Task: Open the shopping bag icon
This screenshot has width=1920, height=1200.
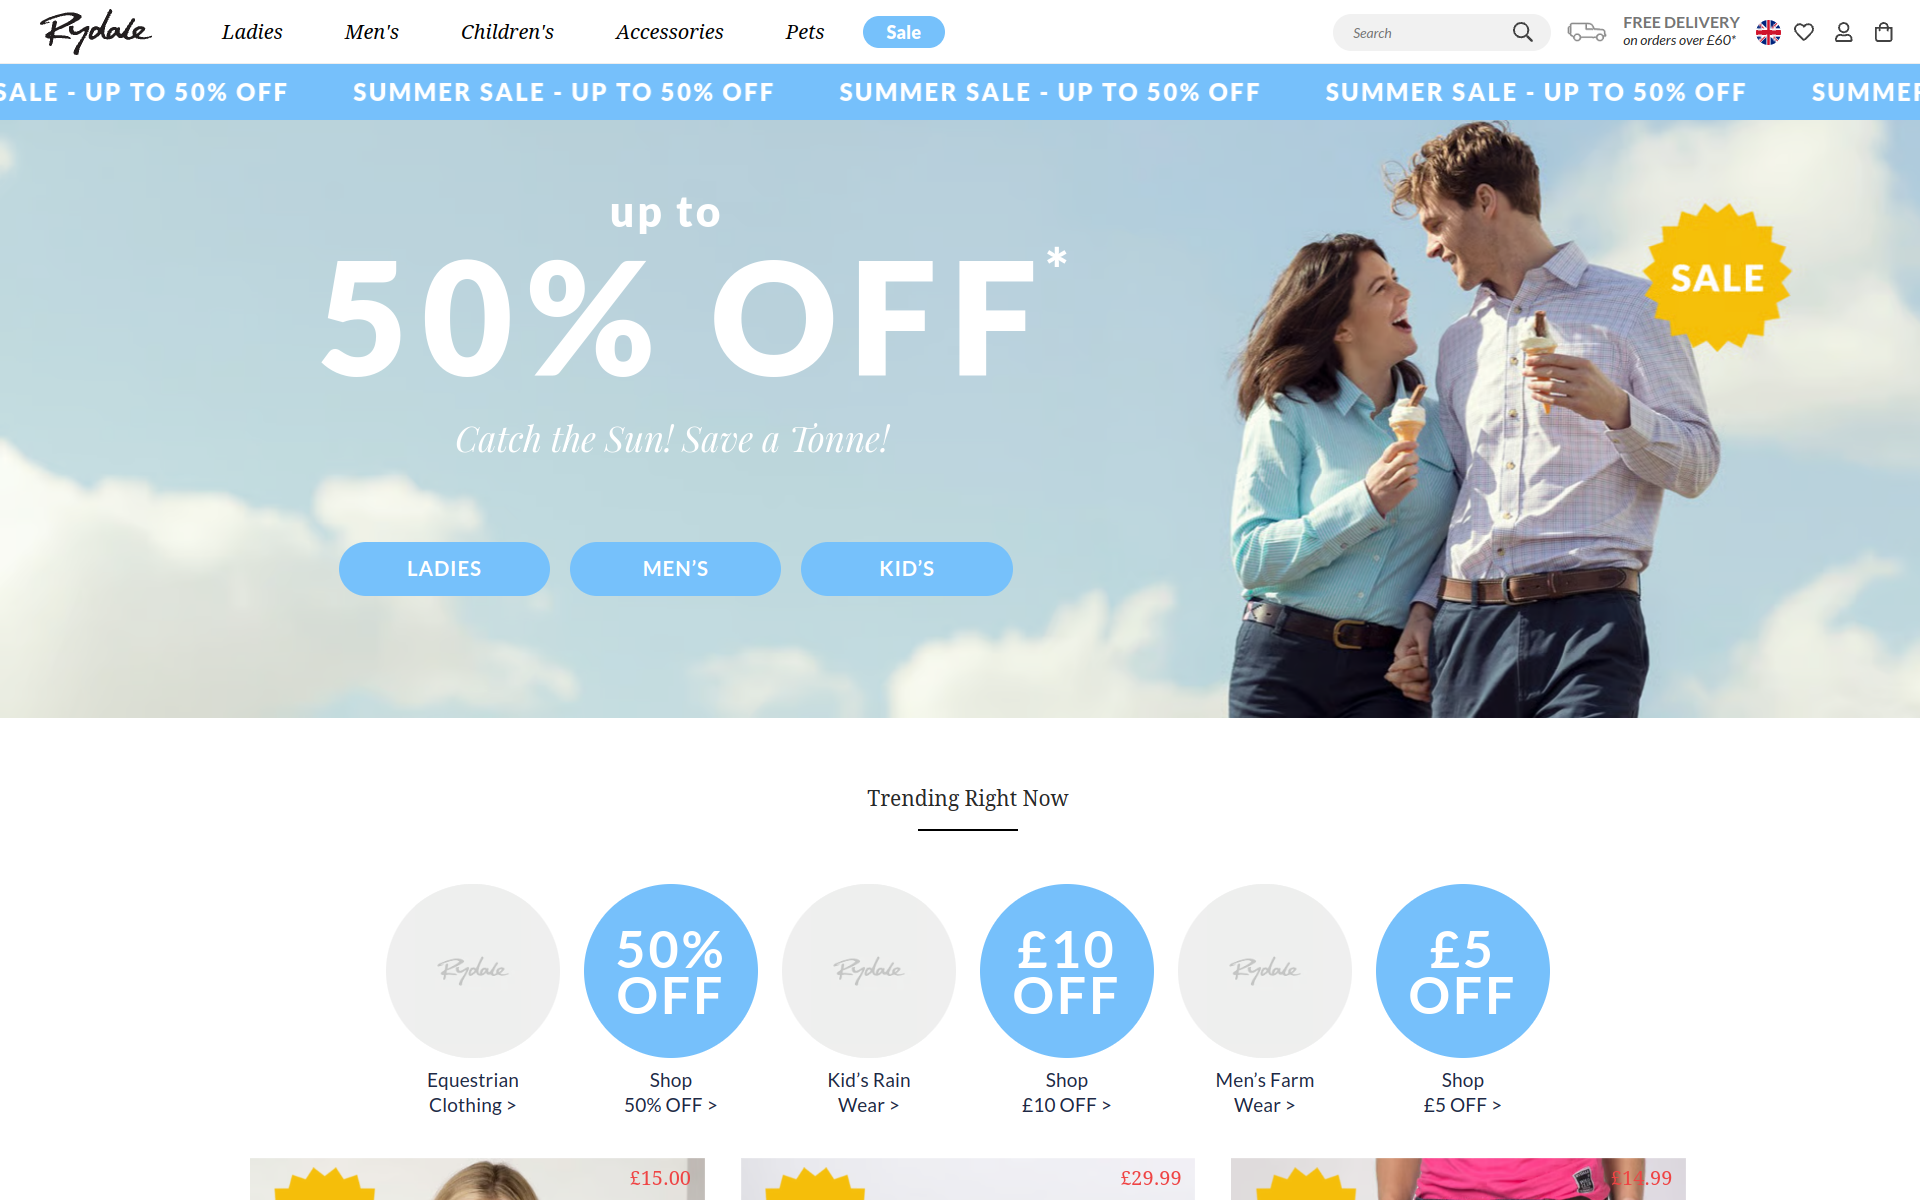Action: pos(1884,33)
